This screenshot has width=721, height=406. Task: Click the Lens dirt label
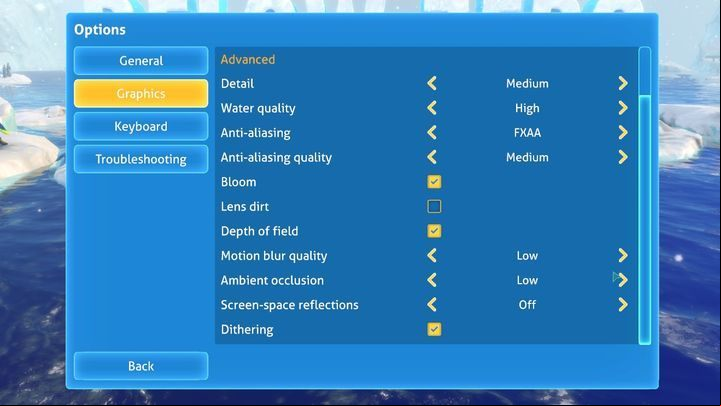coord(245,206)
